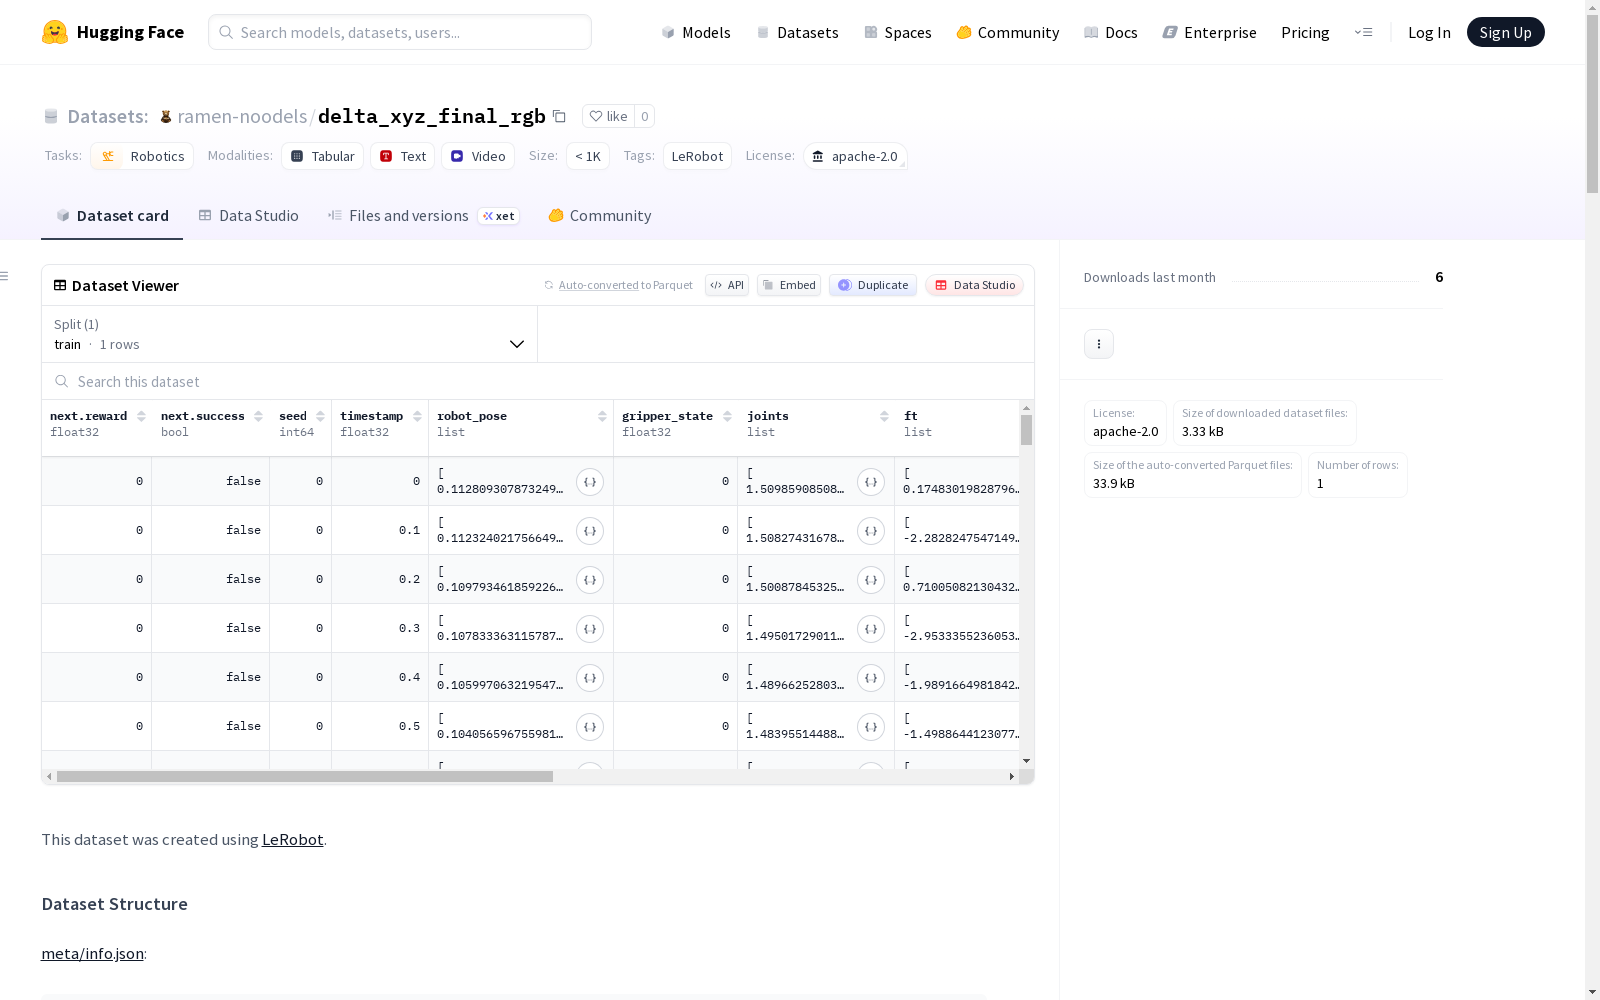Focus the Search this dataset field
The width and height of the screenshot is (1600, 1000).
pos(538,381)
